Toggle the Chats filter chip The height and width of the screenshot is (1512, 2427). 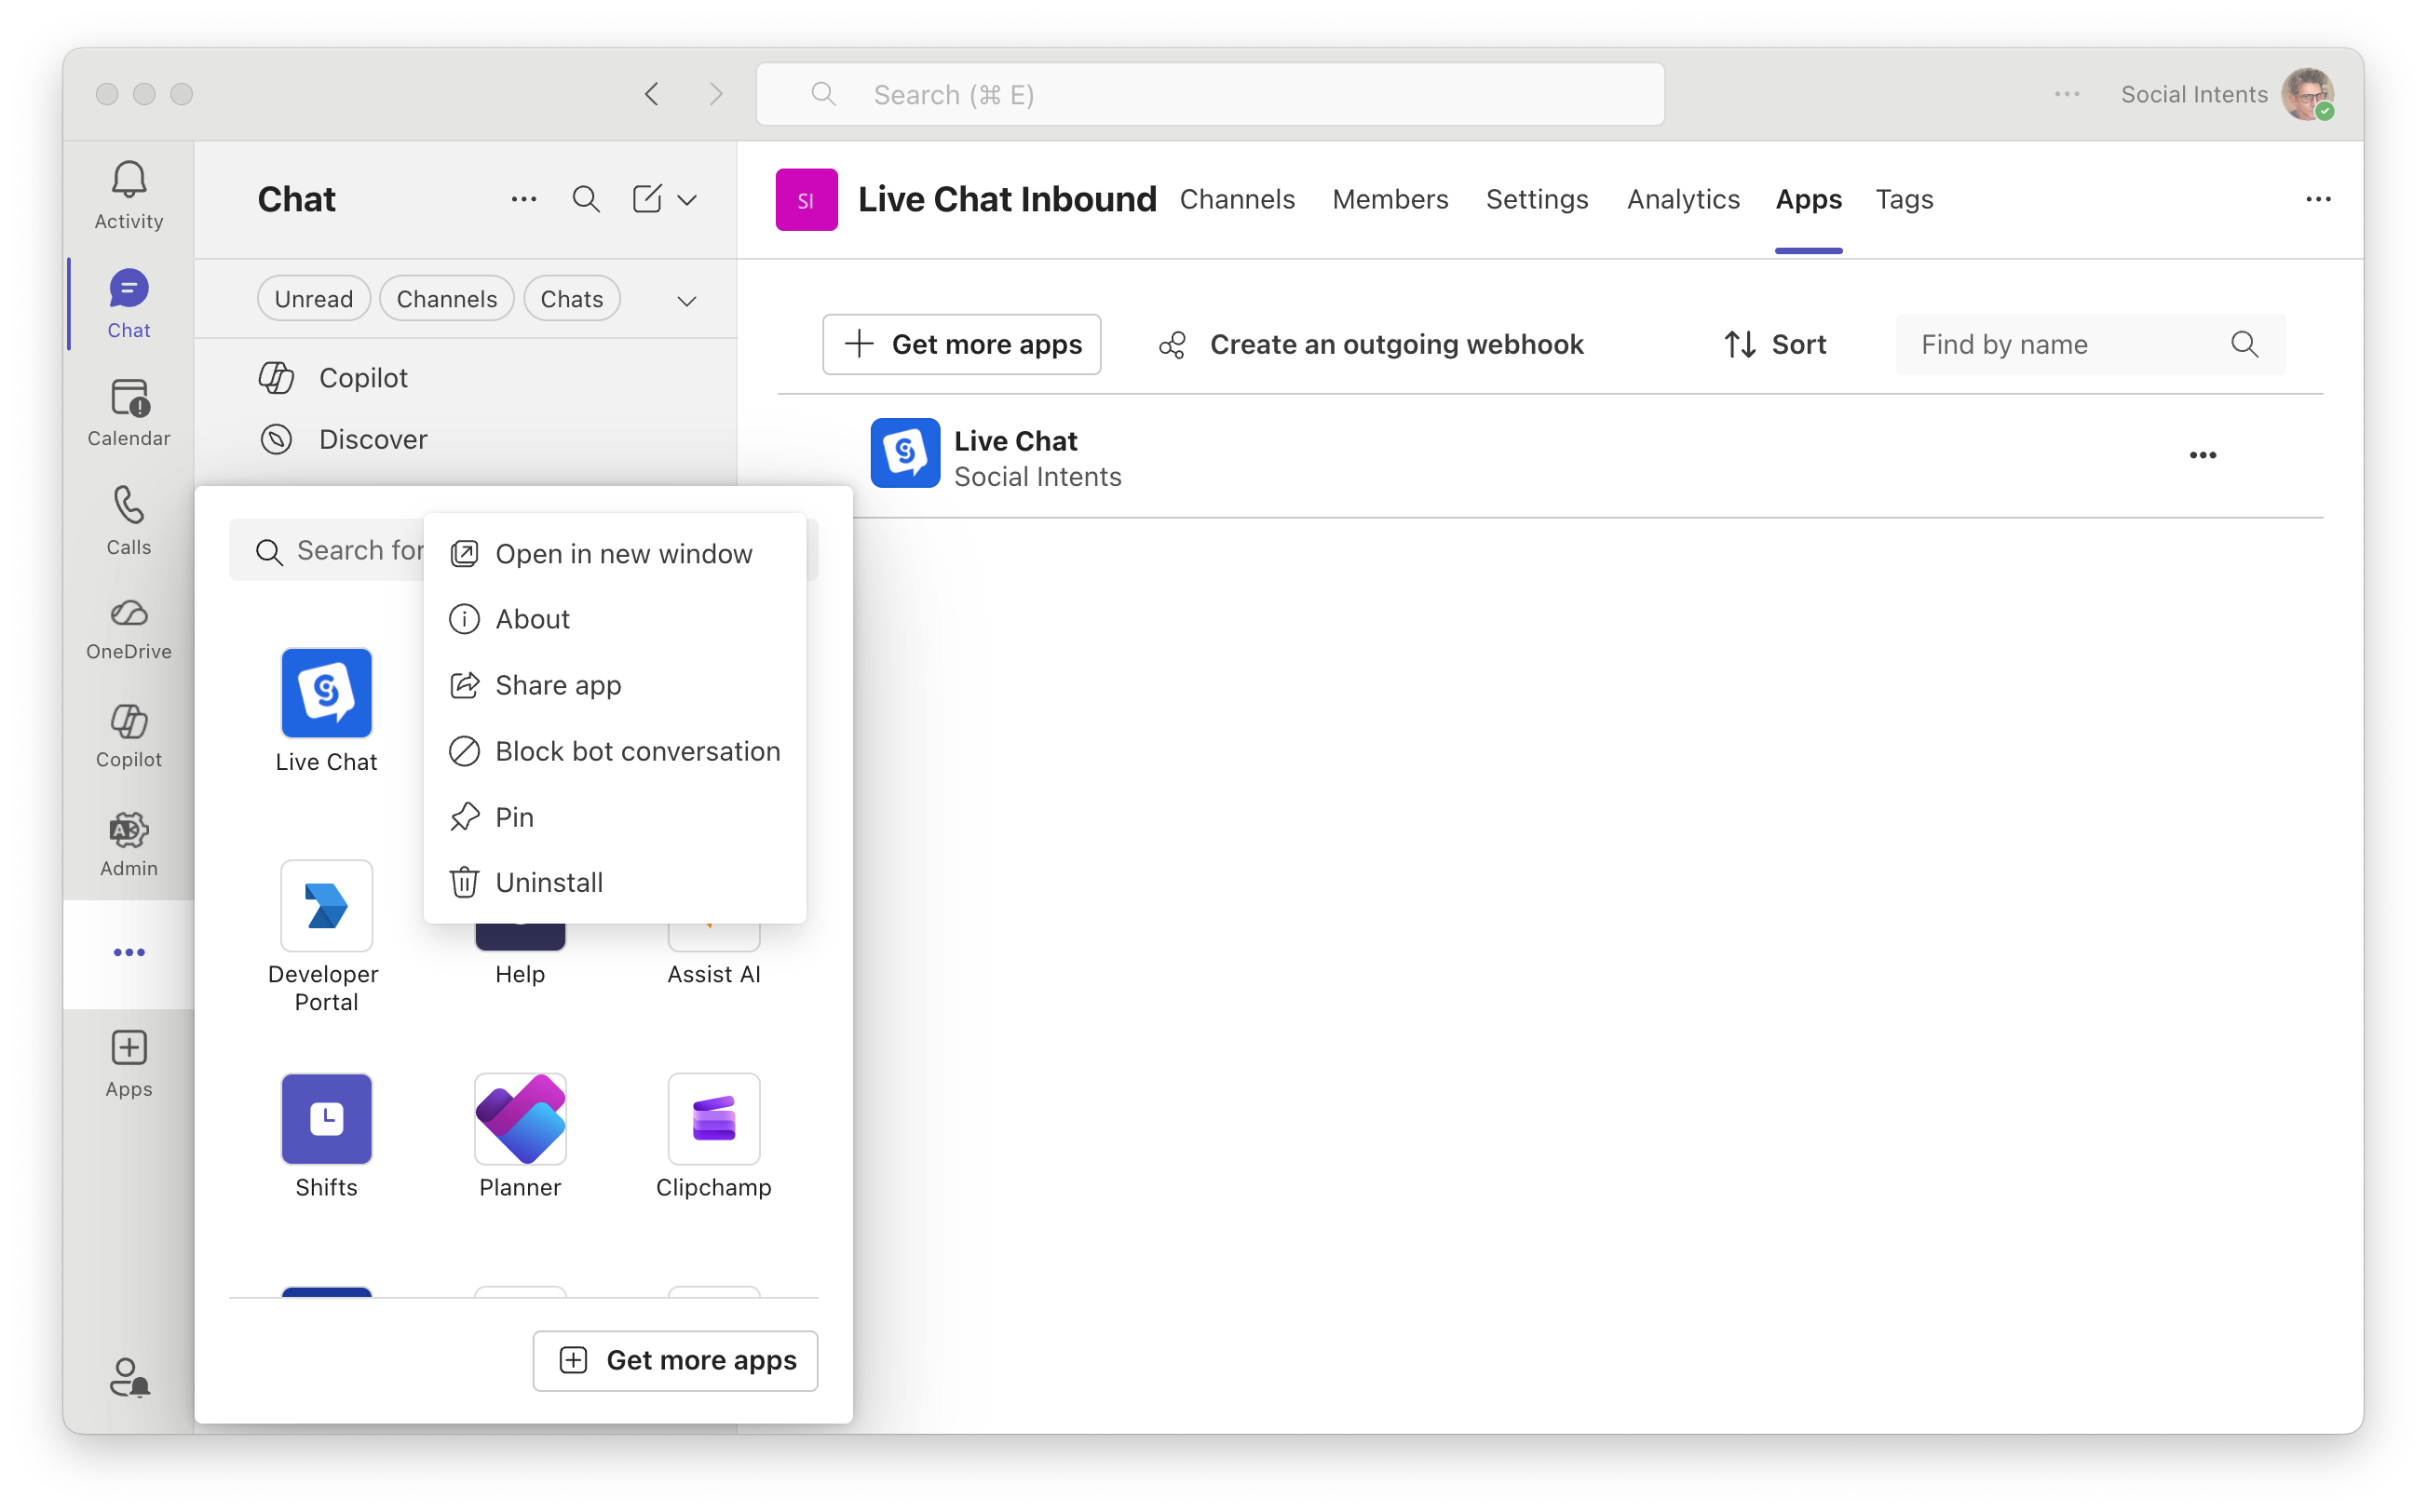571,298
